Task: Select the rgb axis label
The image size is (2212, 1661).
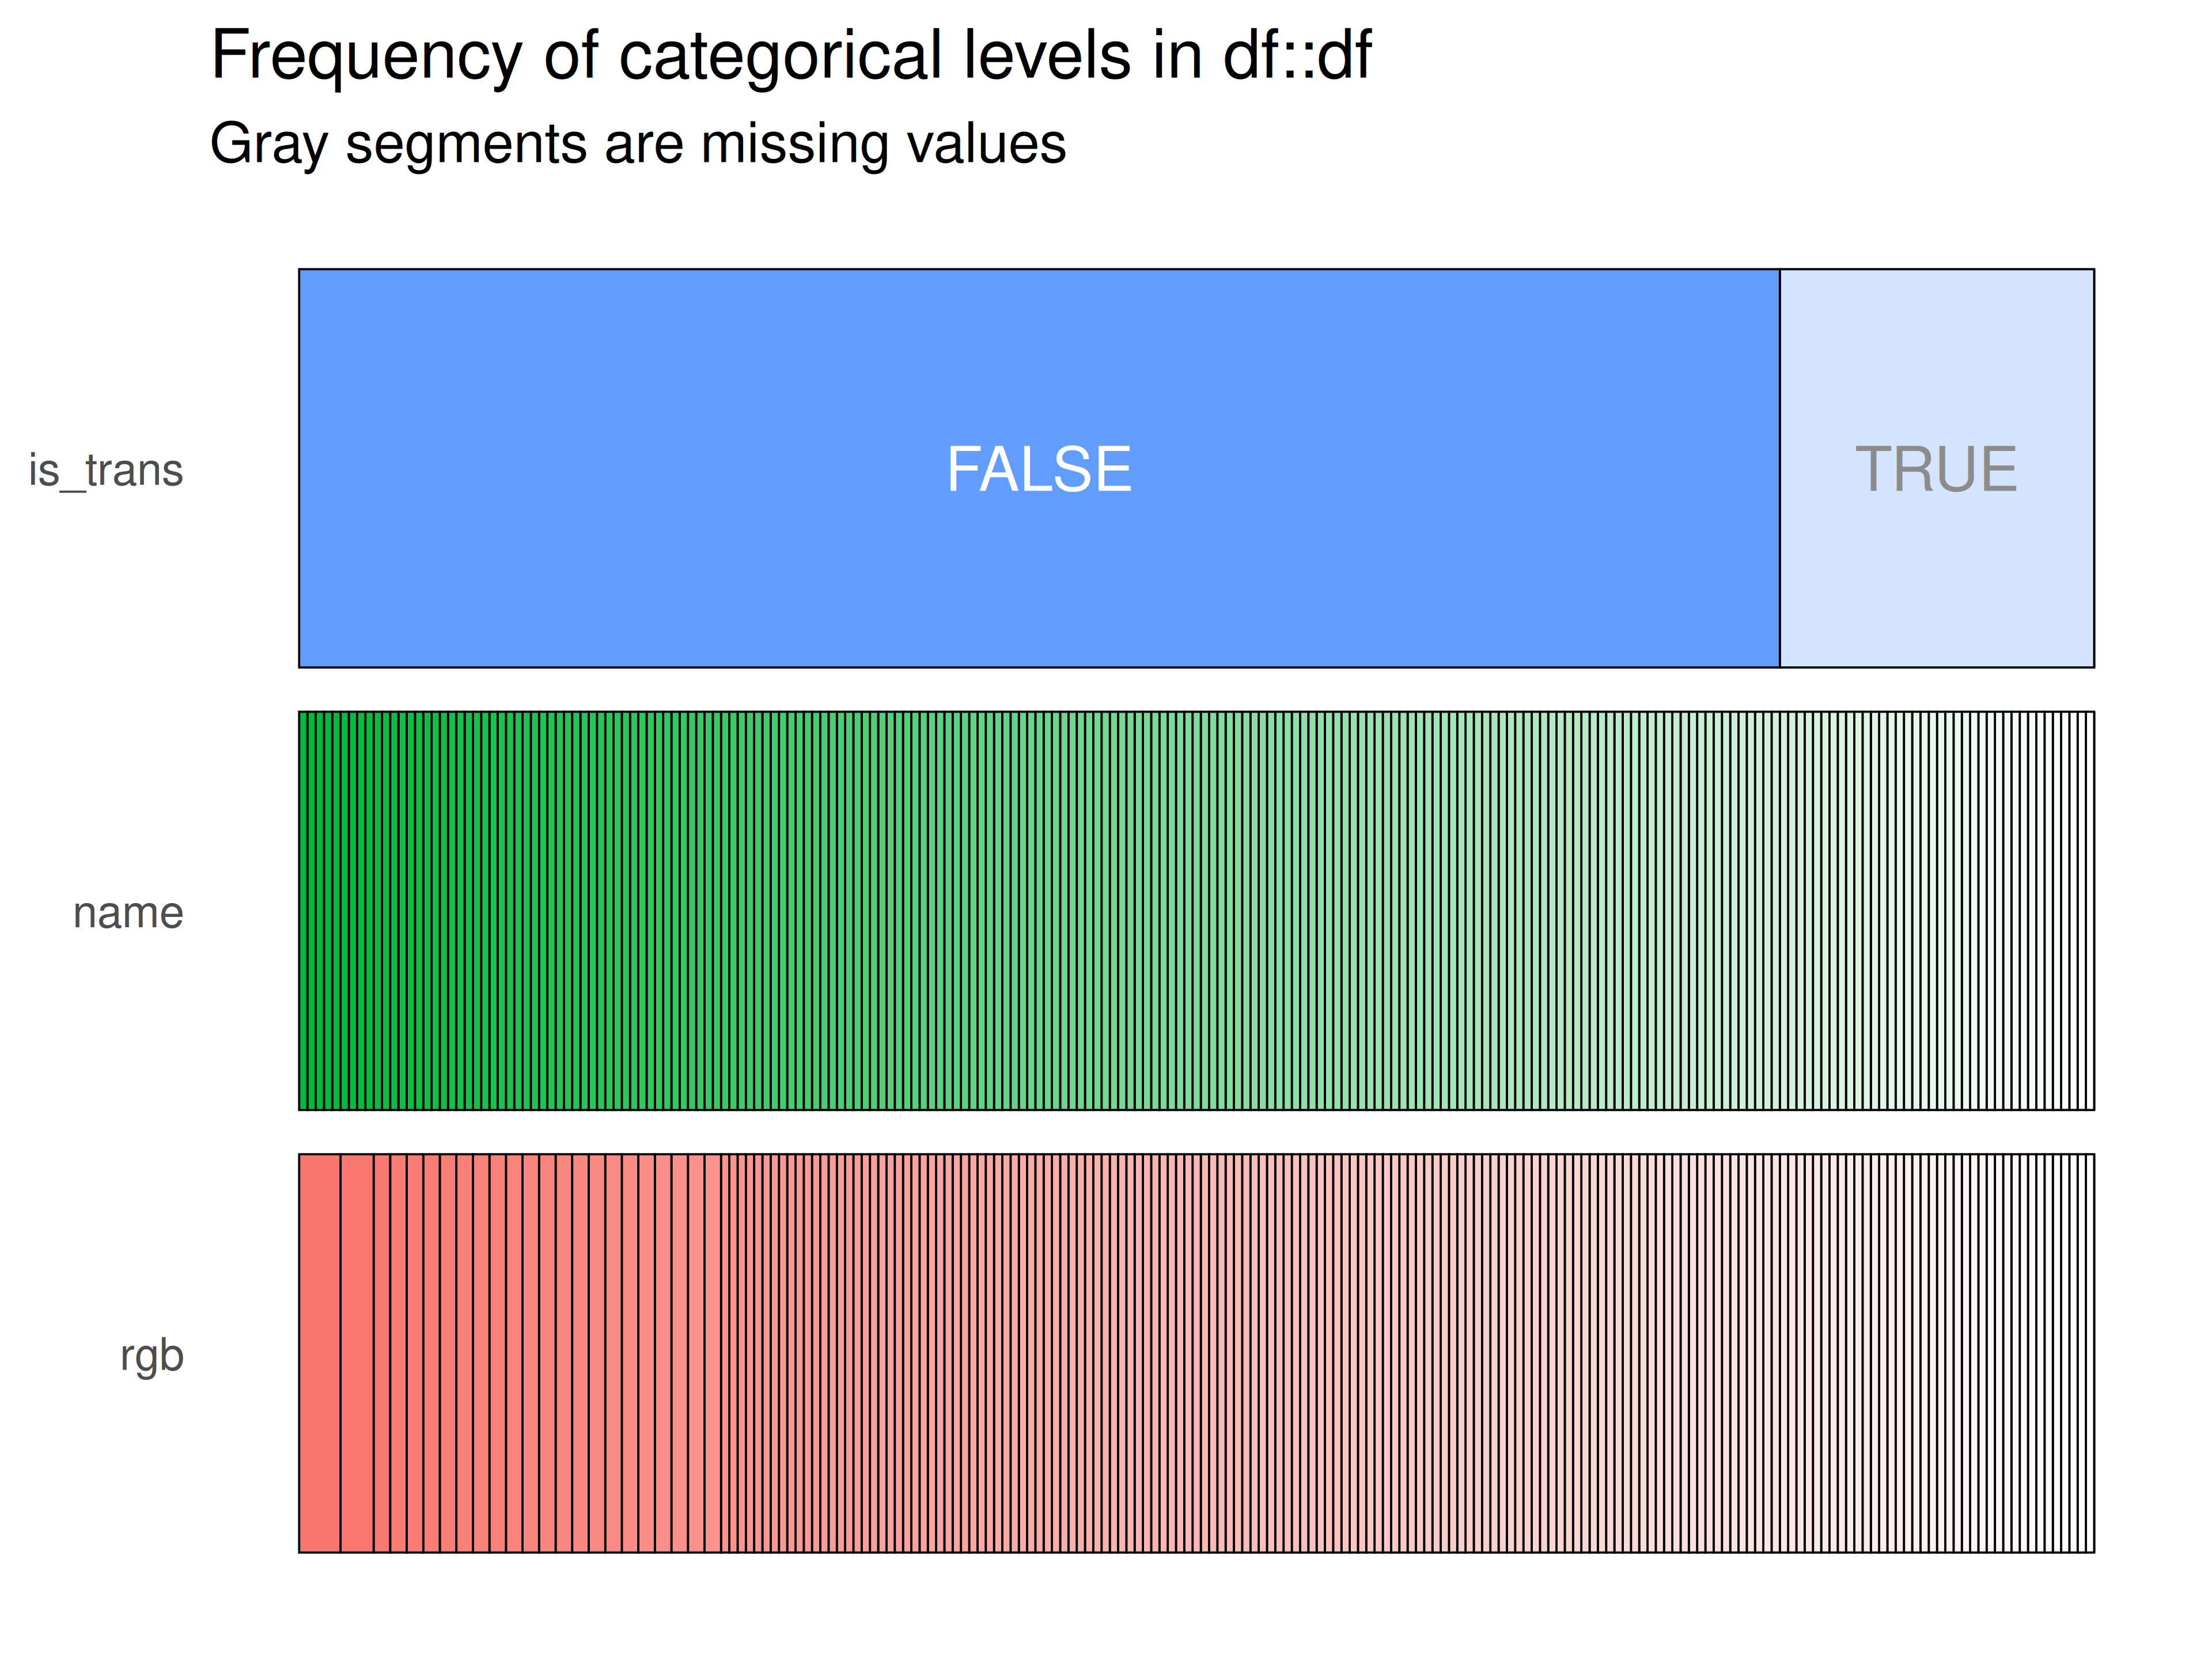Action: (152, 1357)
